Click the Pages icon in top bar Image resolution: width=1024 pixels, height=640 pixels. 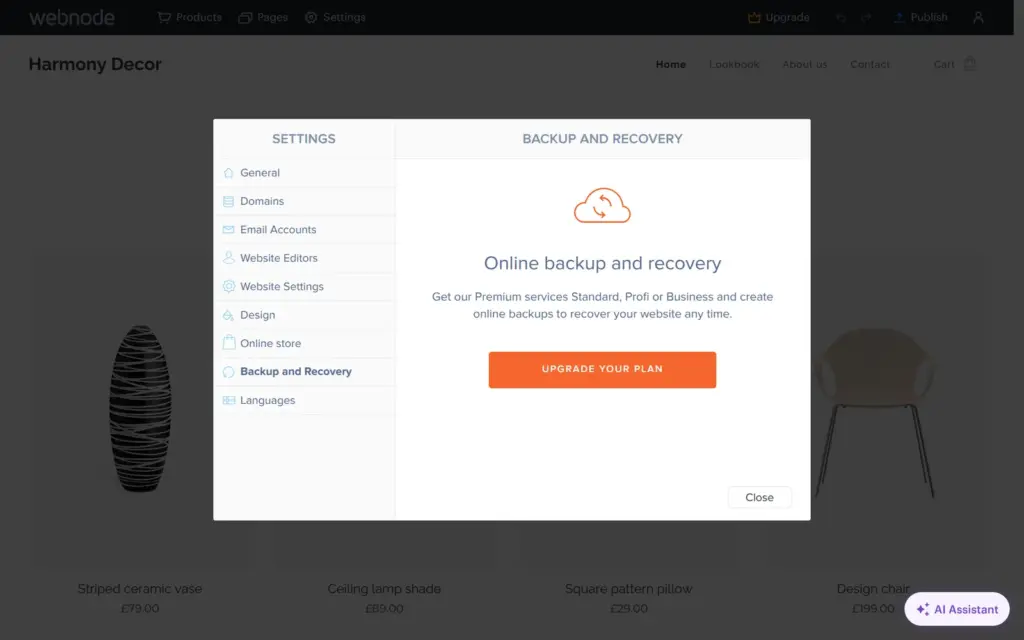pyautogui.click(x=245, y=18)
